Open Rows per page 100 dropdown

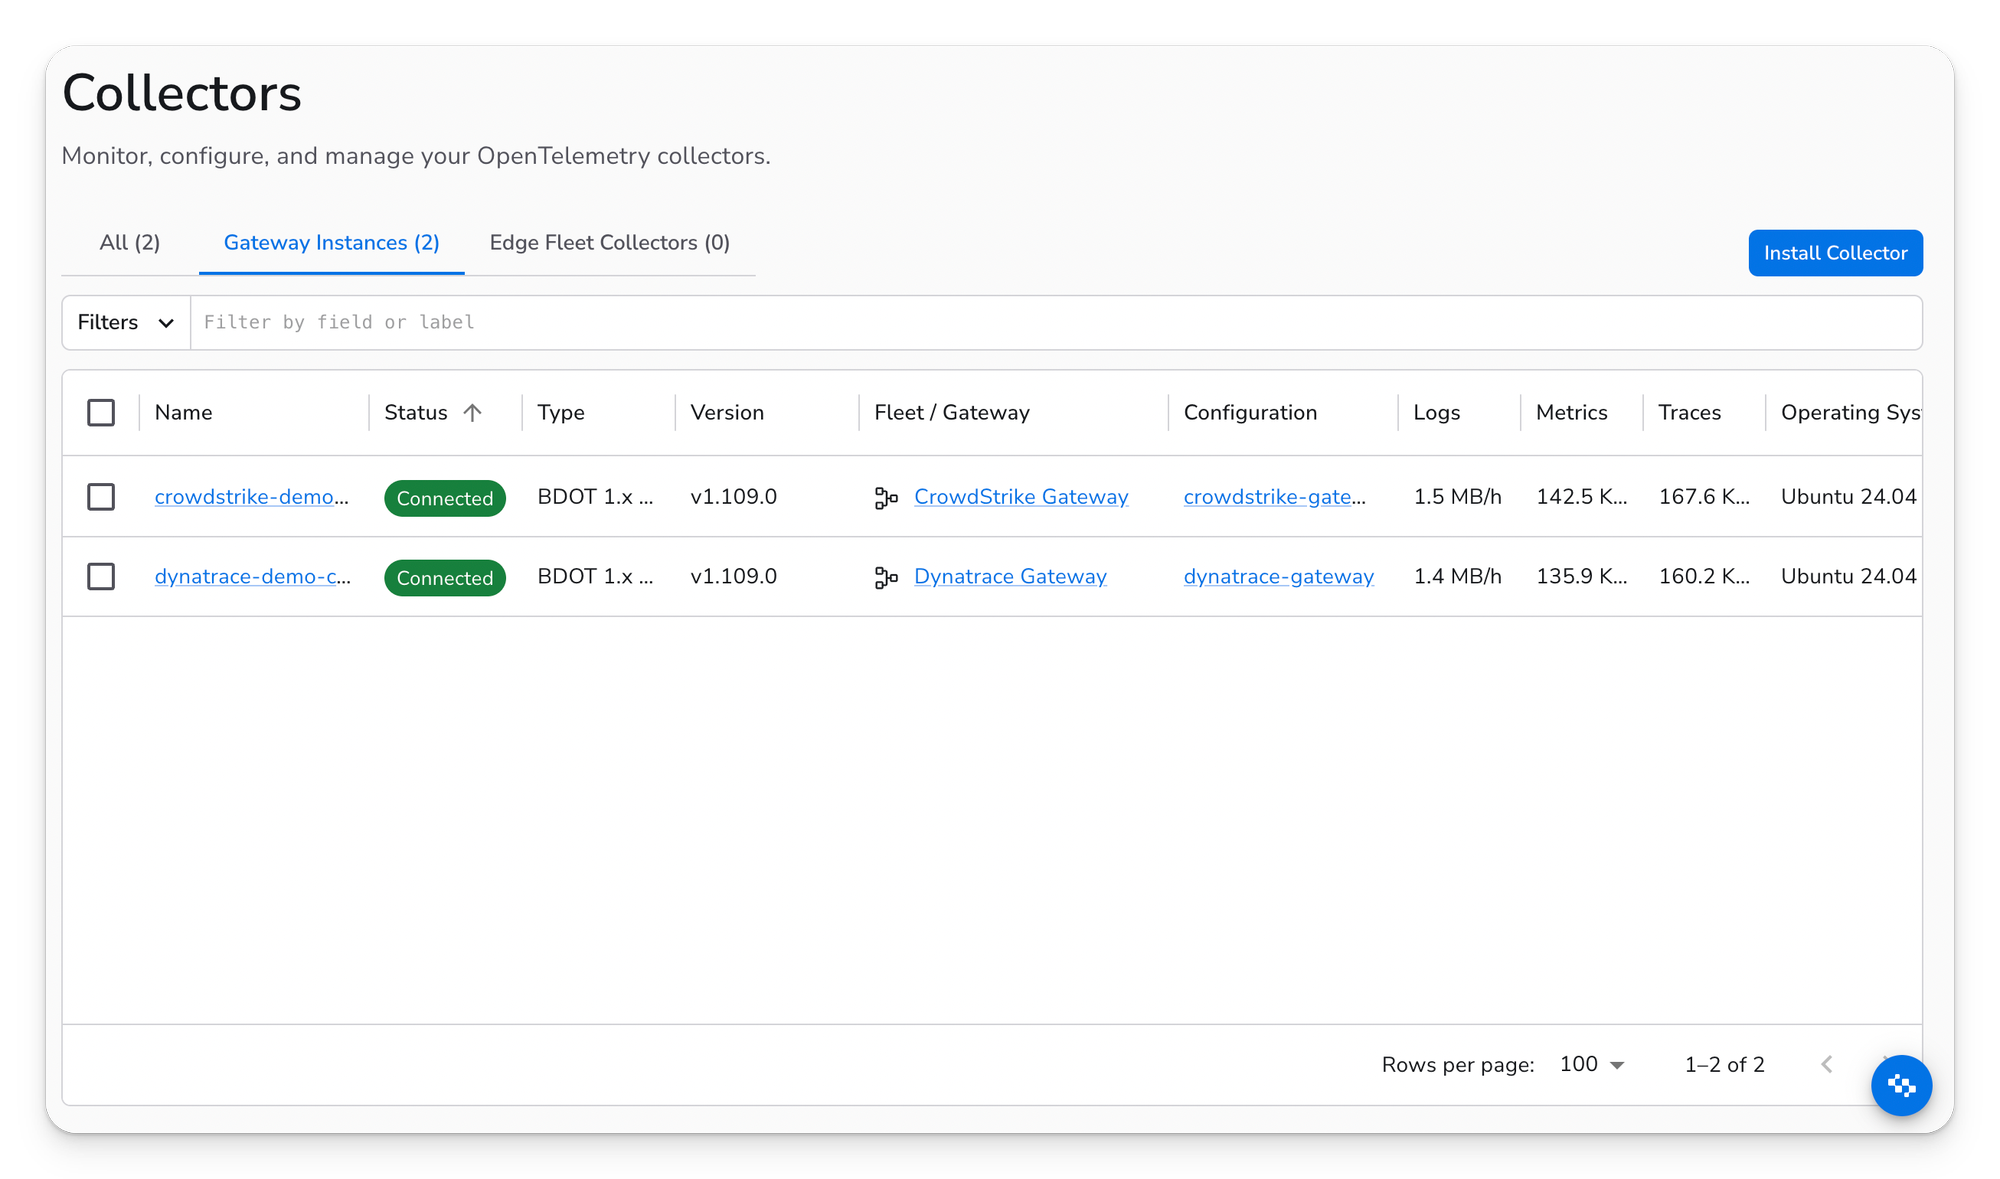pyautogui.click(x=1592, y=1065)
